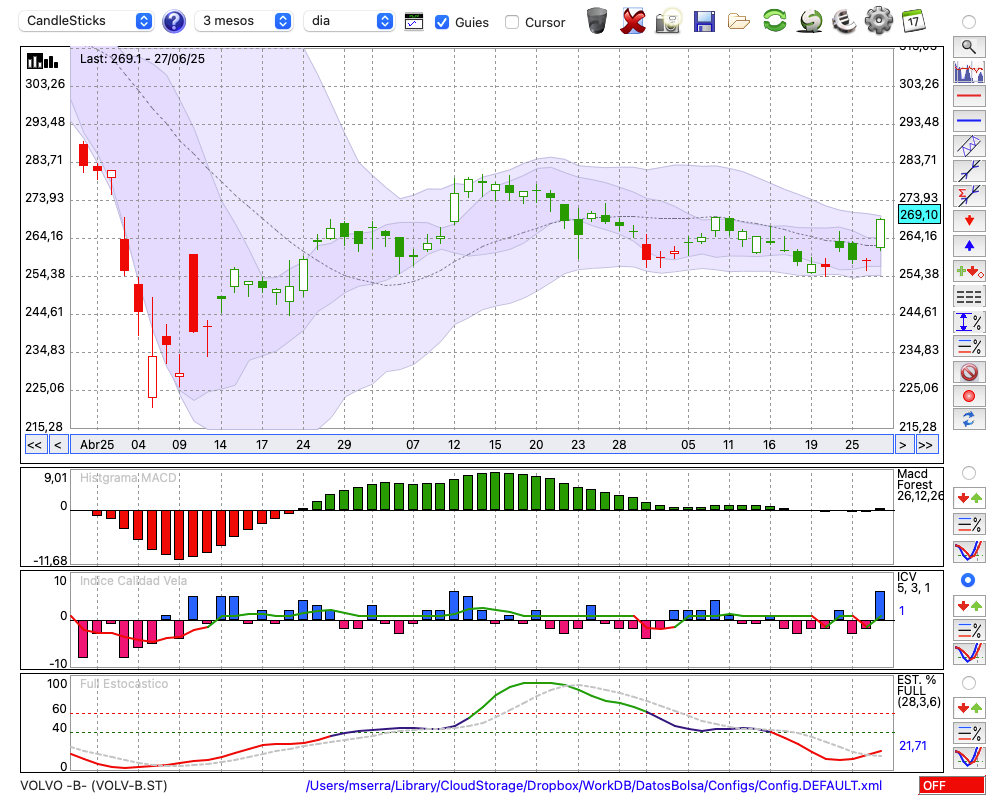This screenshot has height=800, width=1000.
Task: Select the red horizontal line tool
Action: (x=969, y=96)
